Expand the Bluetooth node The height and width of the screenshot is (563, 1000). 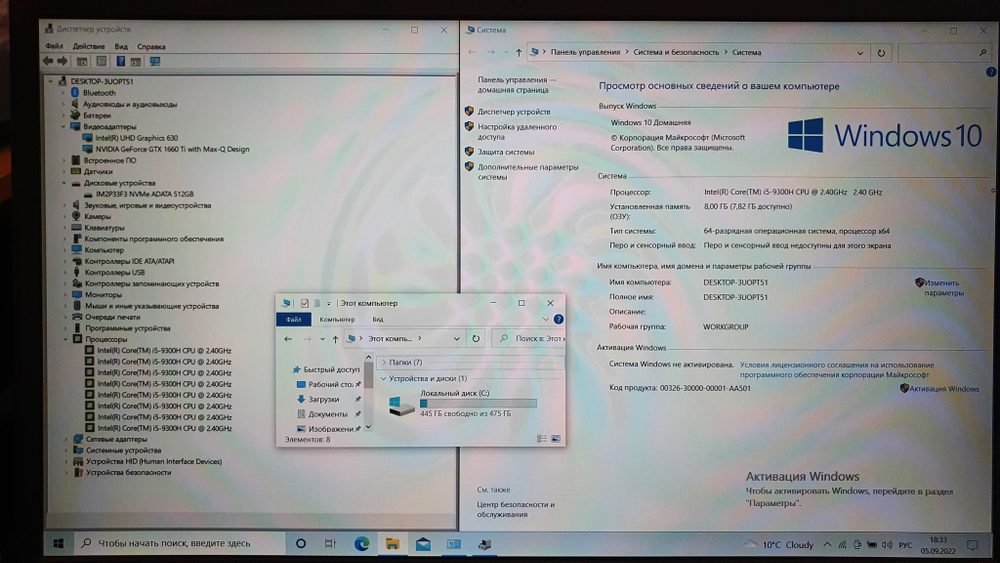pyautogui.click(x=64, y=93)
